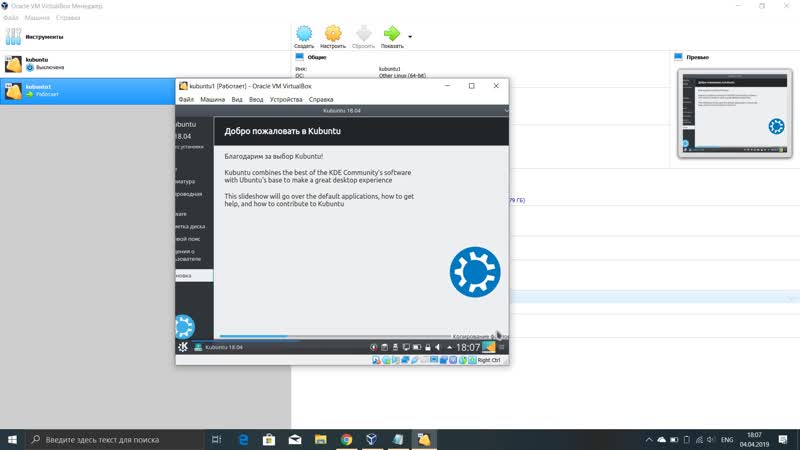Open the clipboard icon in guest tray
Viewport: 800px width, 450px height.
point(385,347)
